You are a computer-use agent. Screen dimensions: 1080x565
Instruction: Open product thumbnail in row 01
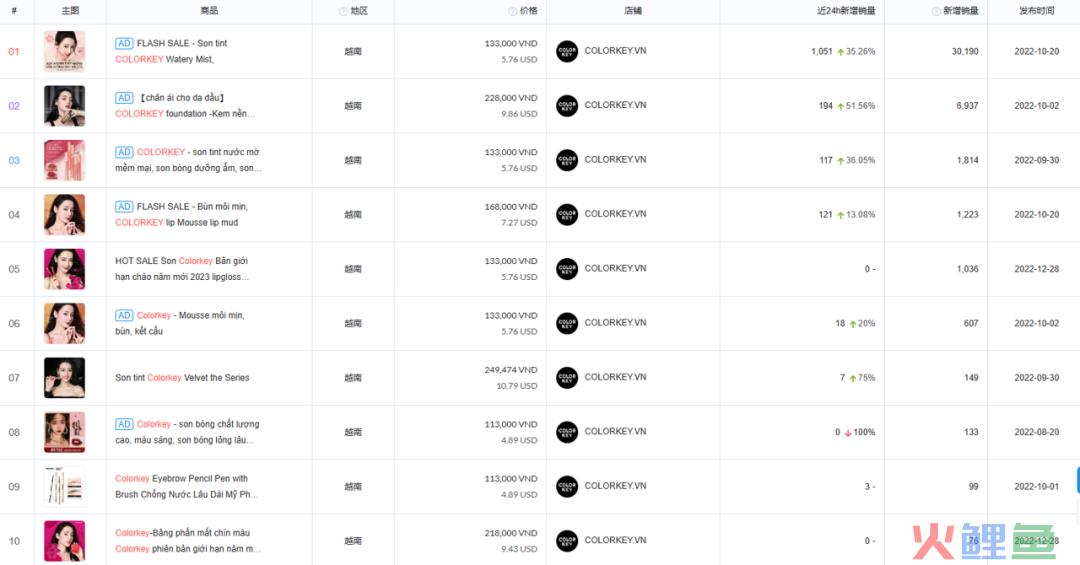pos(65,51)
